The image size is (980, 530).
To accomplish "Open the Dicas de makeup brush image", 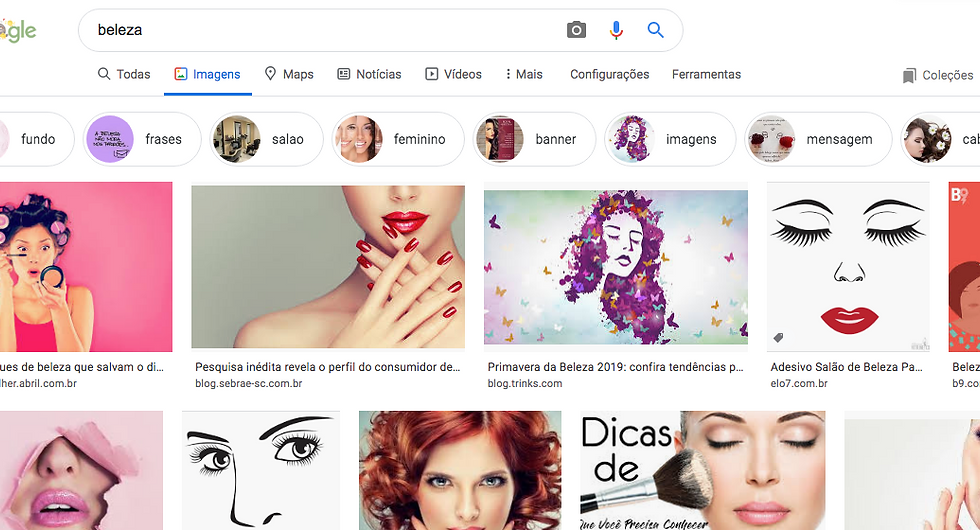I will 702,470.
